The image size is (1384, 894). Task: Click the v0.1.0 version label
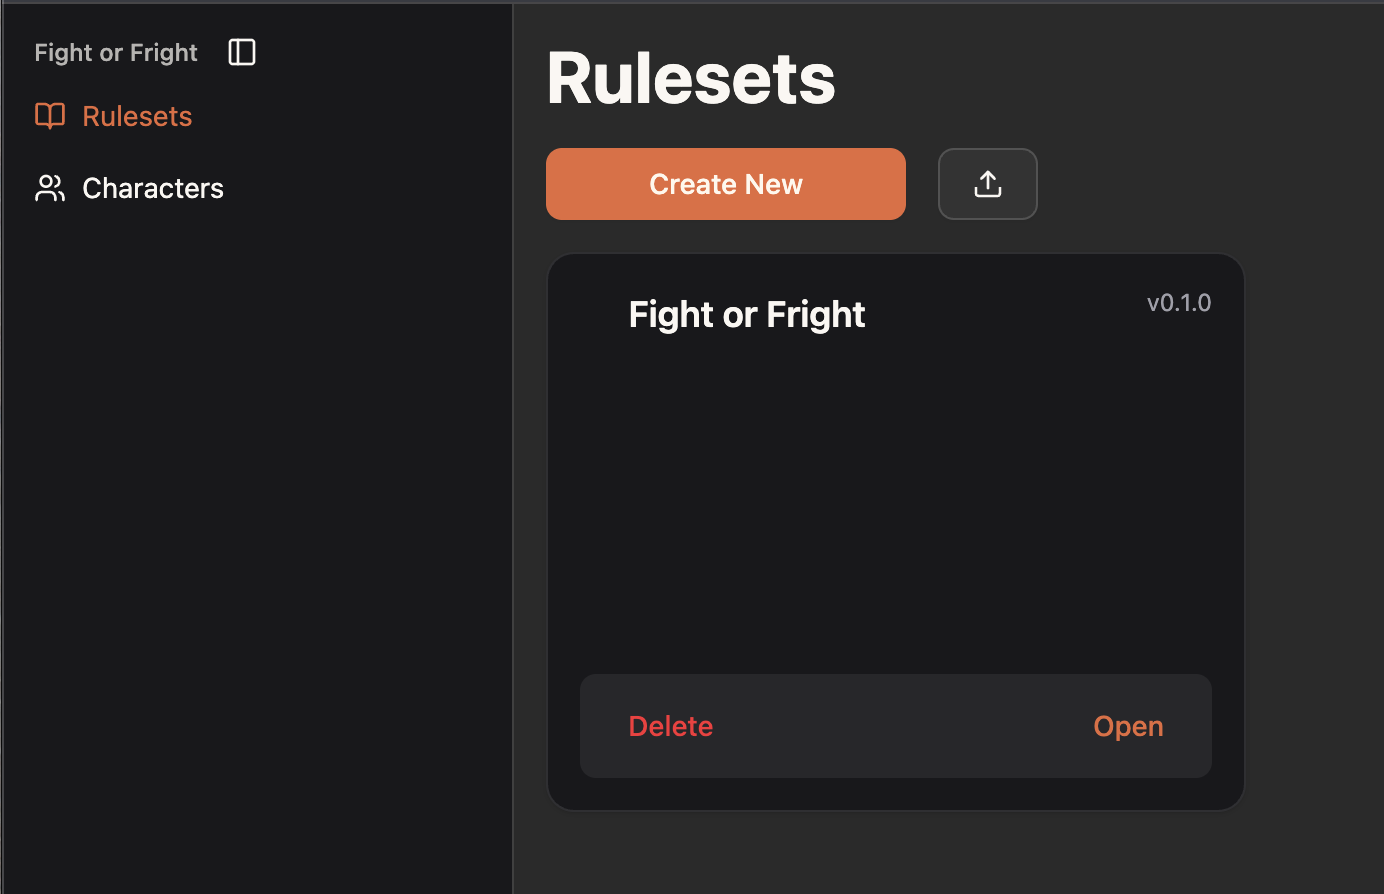coord(1178,303)
